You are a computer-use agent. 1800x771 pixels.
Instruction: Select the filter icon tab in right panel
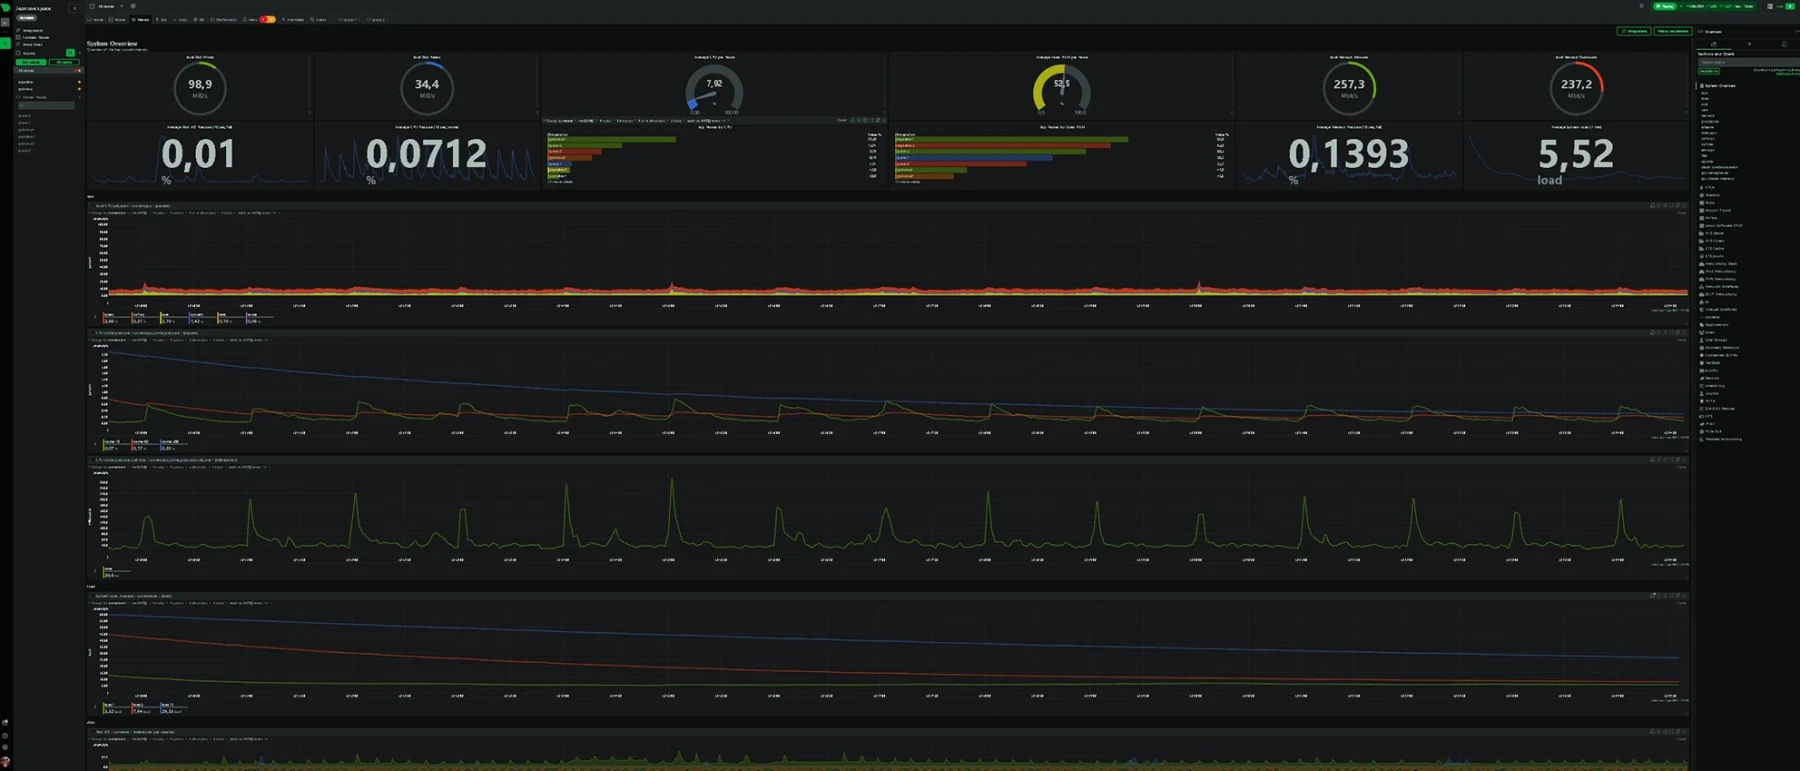[1749, 44]
